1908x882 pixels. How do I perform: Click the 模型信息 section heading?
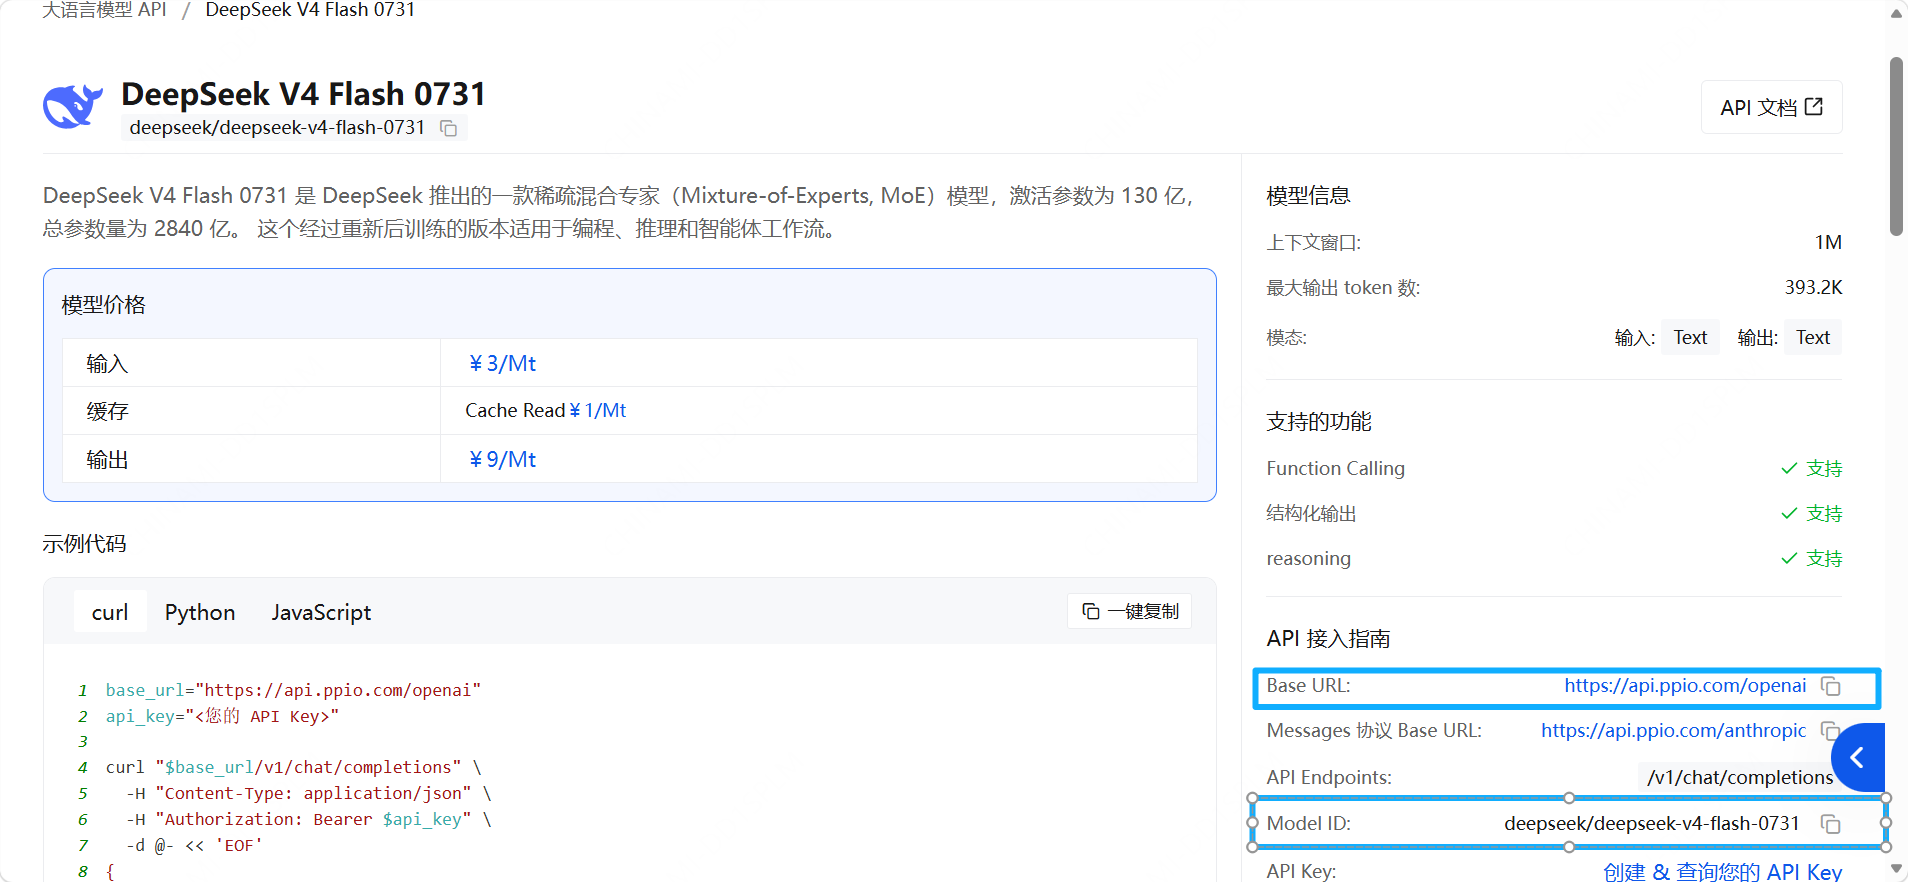pyautogui.click(x=1308, y=196)
